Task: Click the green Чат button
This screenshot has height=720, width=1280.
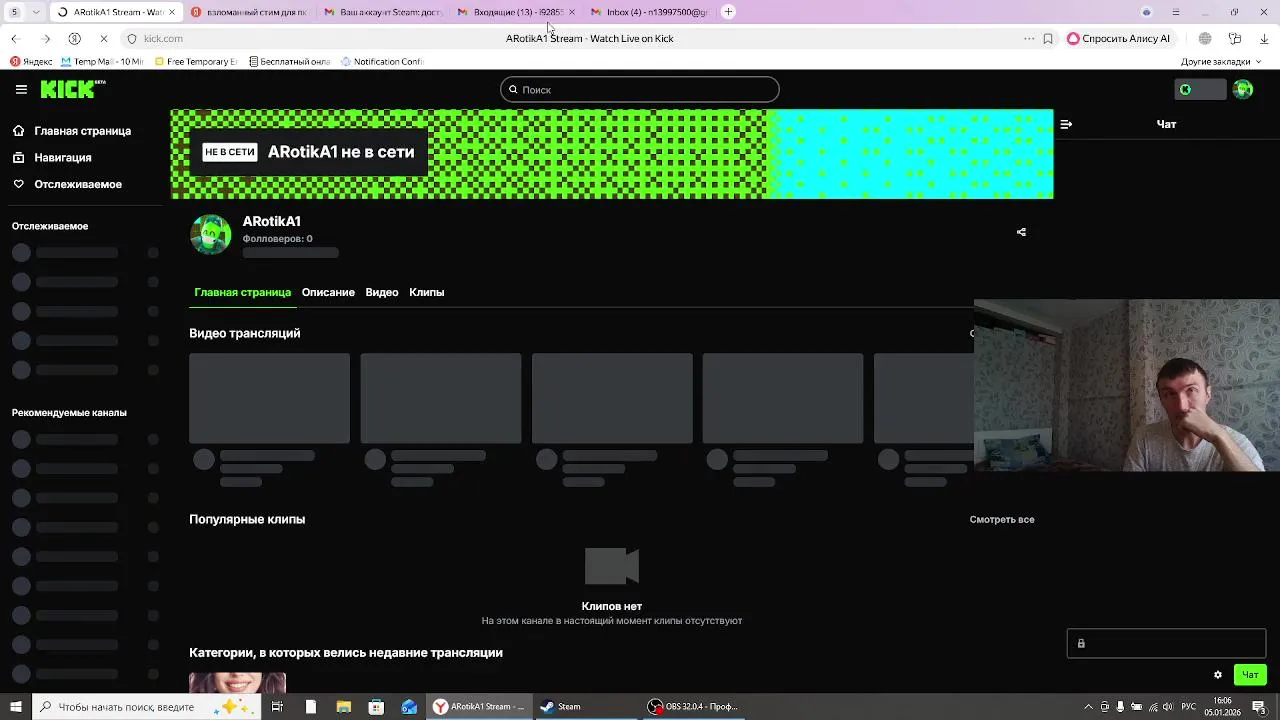Action: pos(1250,675)
